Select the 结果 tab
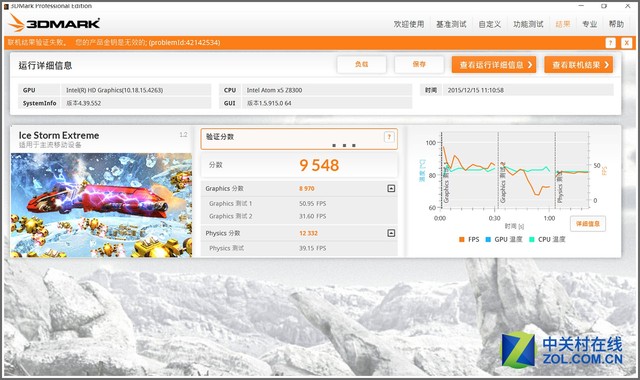 563,24
